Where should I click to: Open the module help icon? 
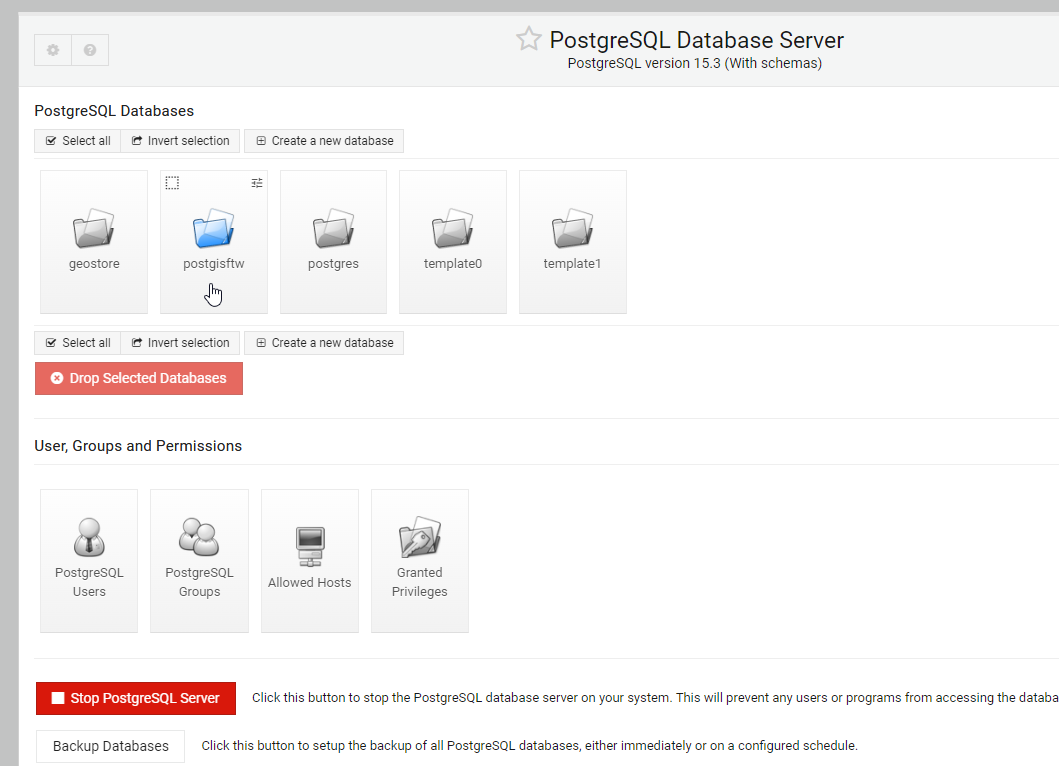[x=90, y=49]
